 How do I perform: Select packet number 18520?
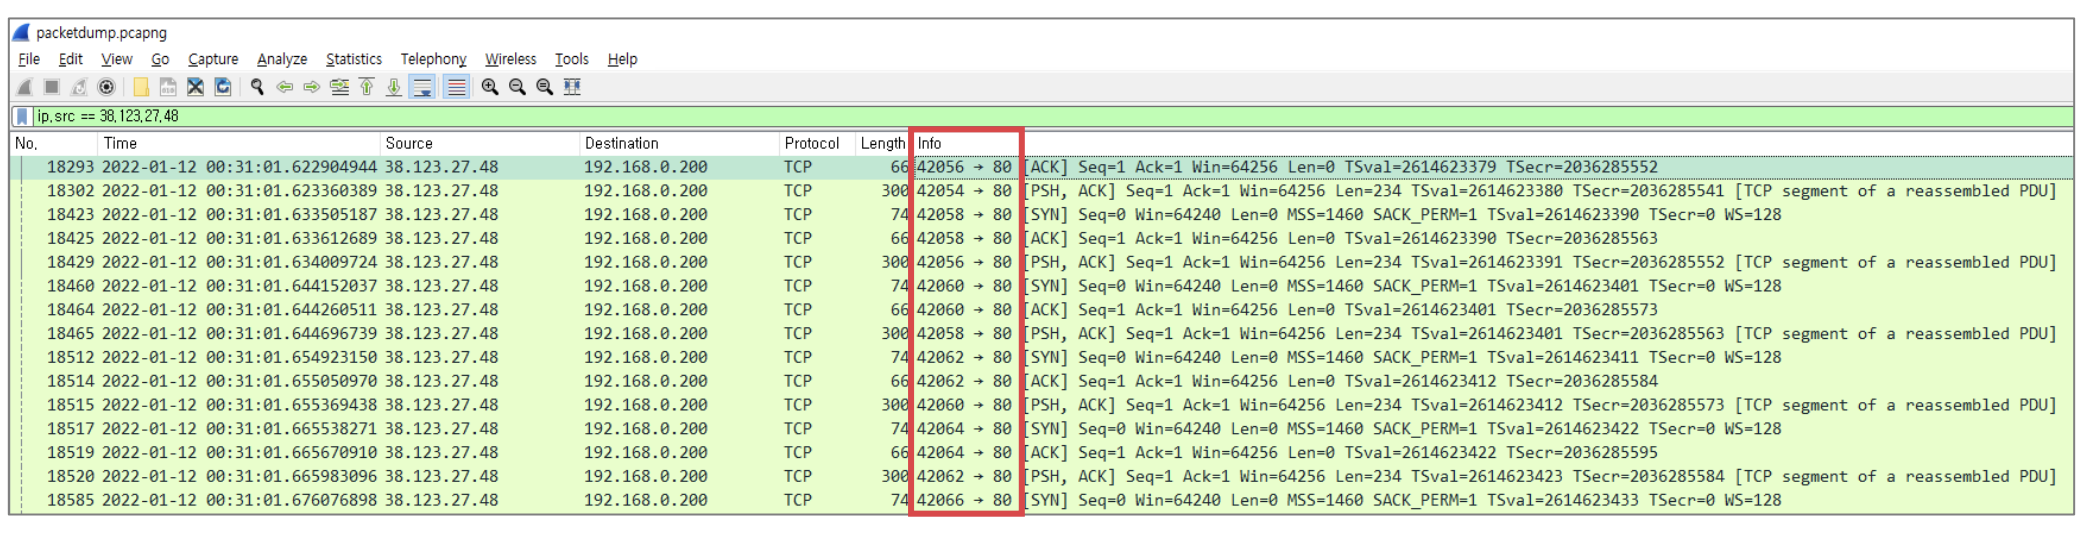click(1042, 477)
